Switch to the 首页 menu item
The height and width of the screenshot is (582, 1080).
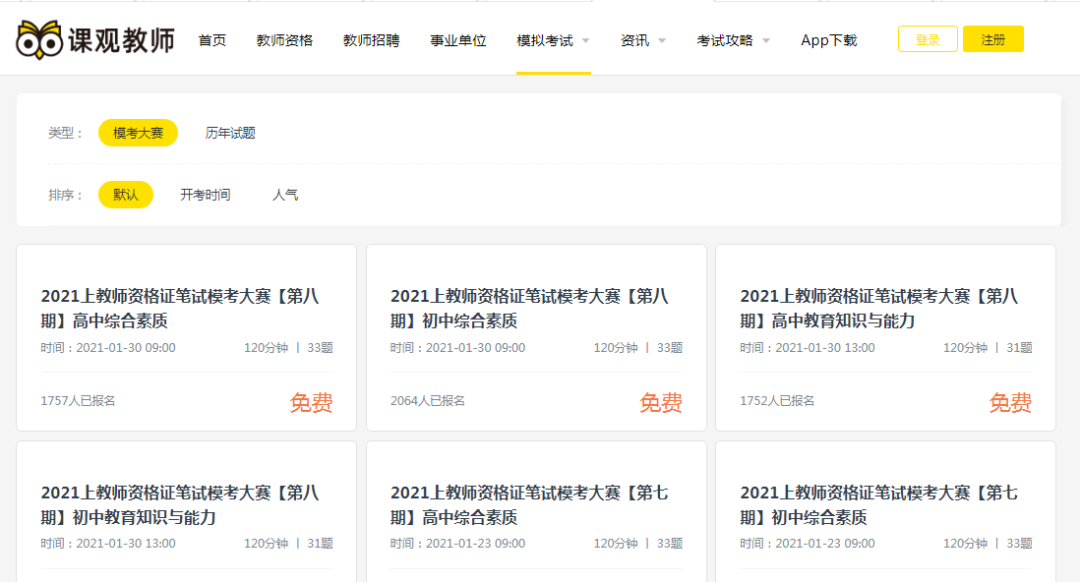tap(211, 40)
